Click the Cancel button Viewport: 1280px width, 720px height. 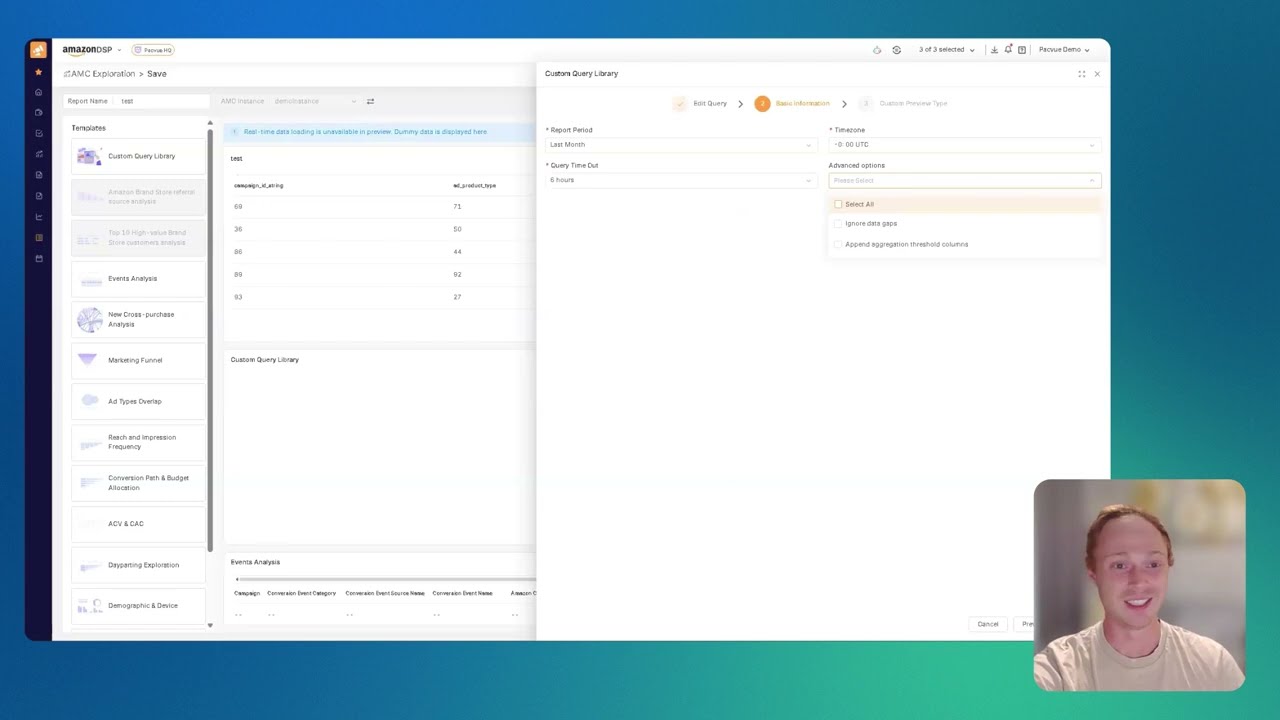988,624
